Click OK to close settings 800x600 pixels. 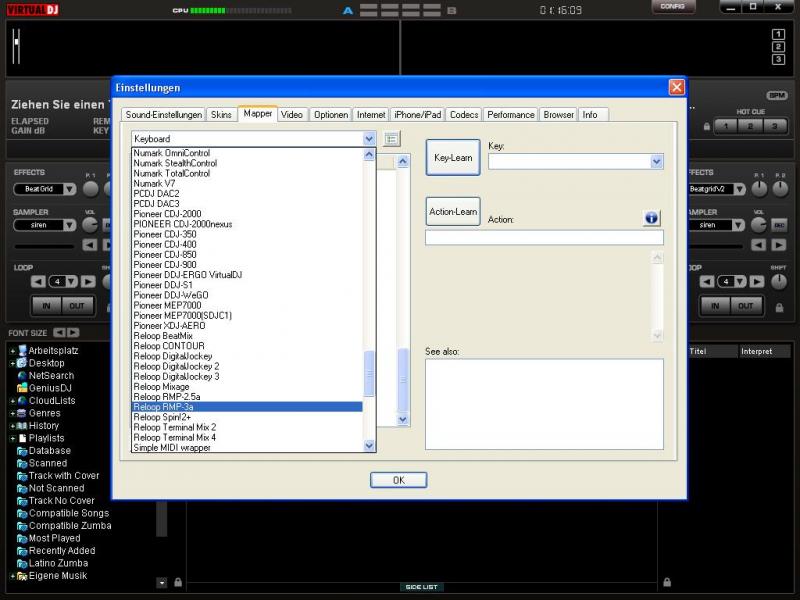click(x=398, y=480)
